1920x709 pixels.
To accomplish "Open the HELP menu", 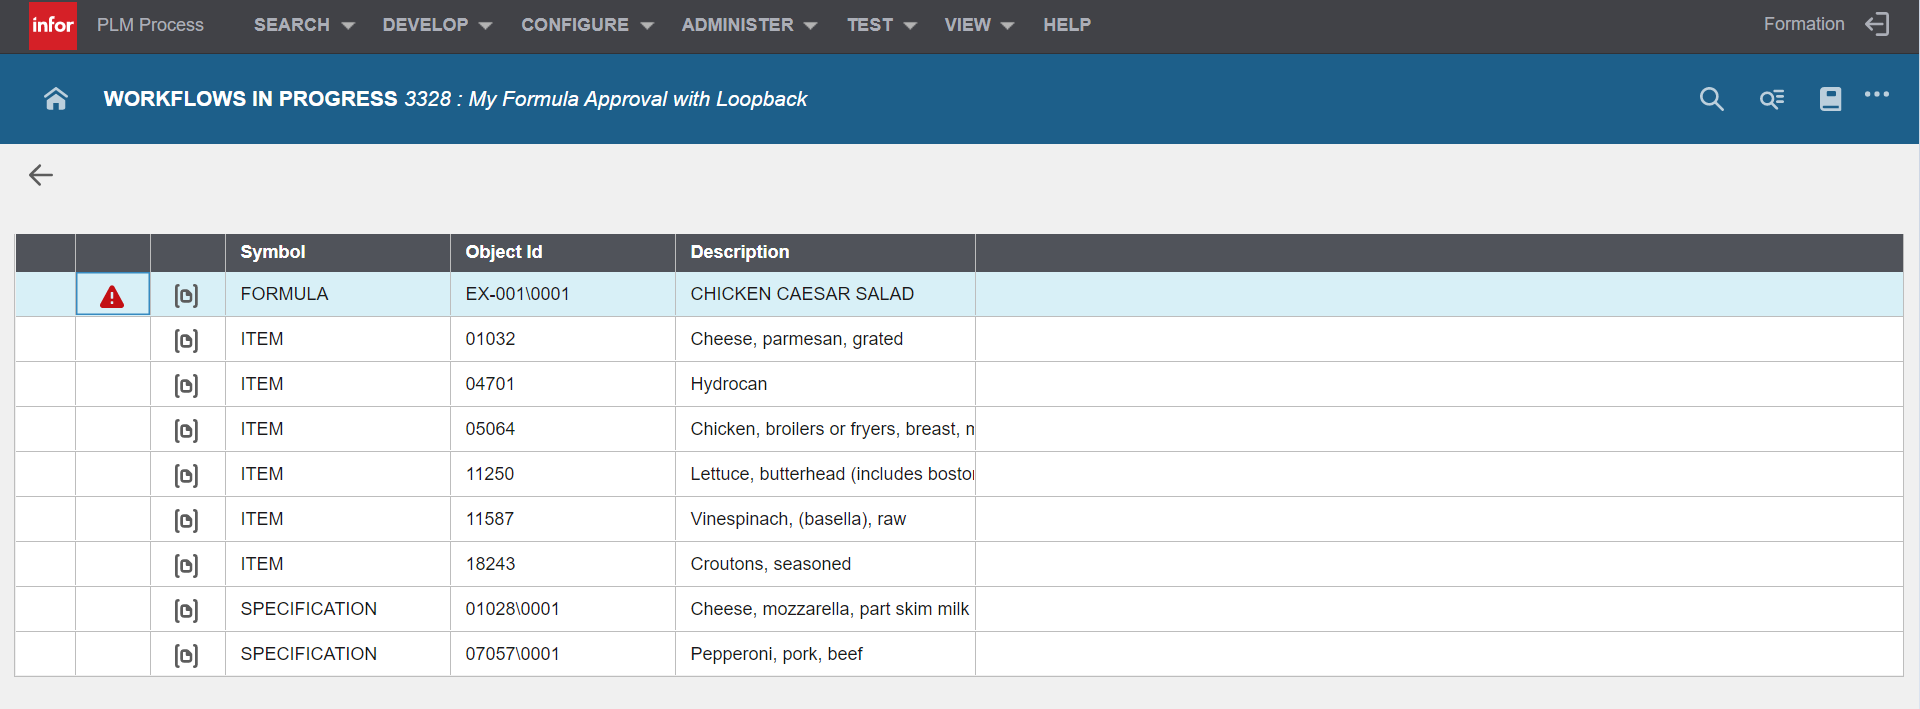I will pos(1067,25).
